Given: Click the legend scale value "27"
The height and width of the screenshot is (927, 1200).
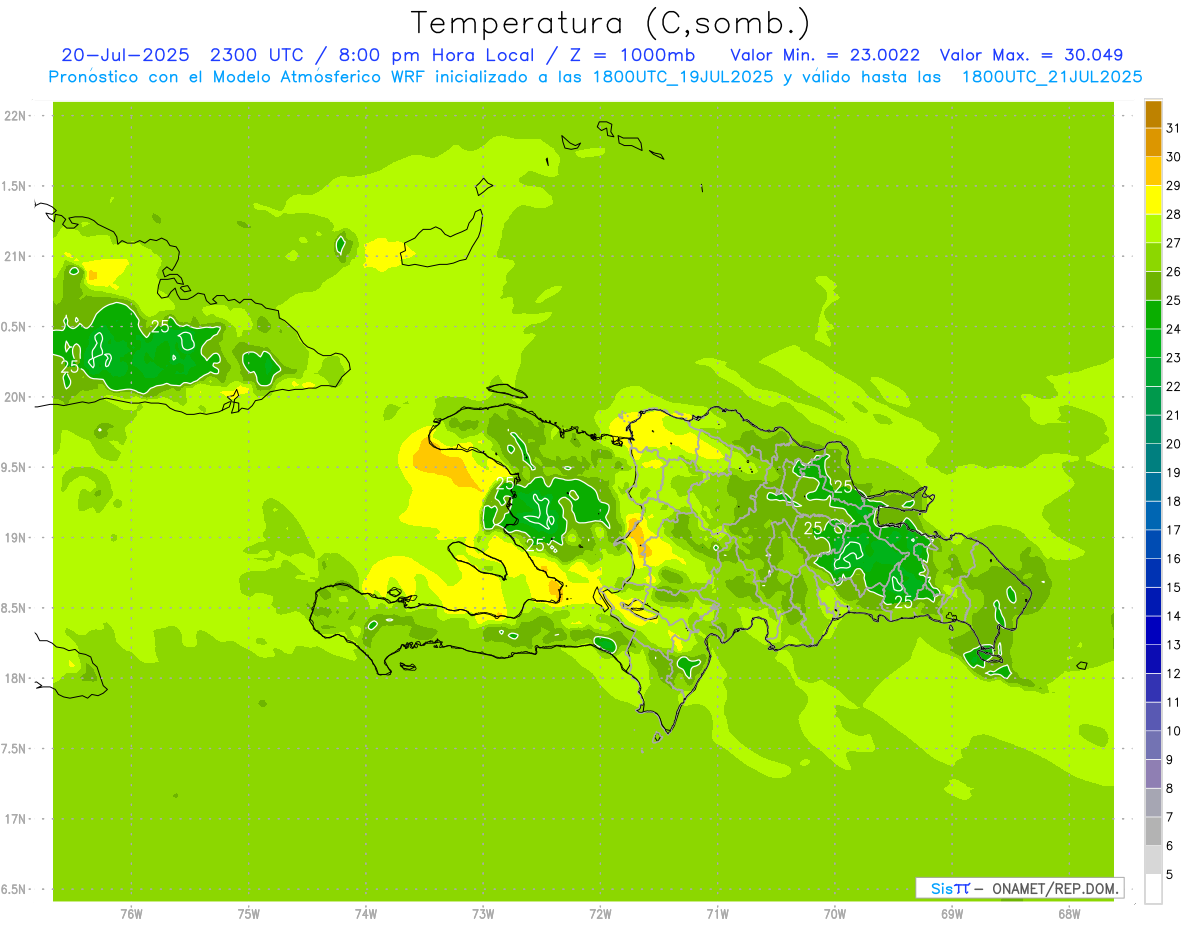Looking at the screenshot, I should 1174,243.
